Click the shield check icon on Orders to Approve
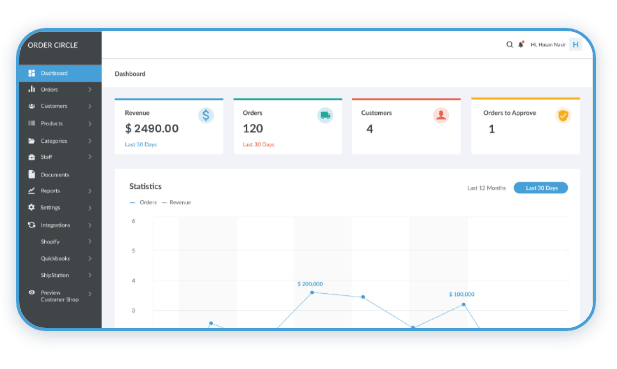Screen dimensions: 617x369 (x=563, y=115)
